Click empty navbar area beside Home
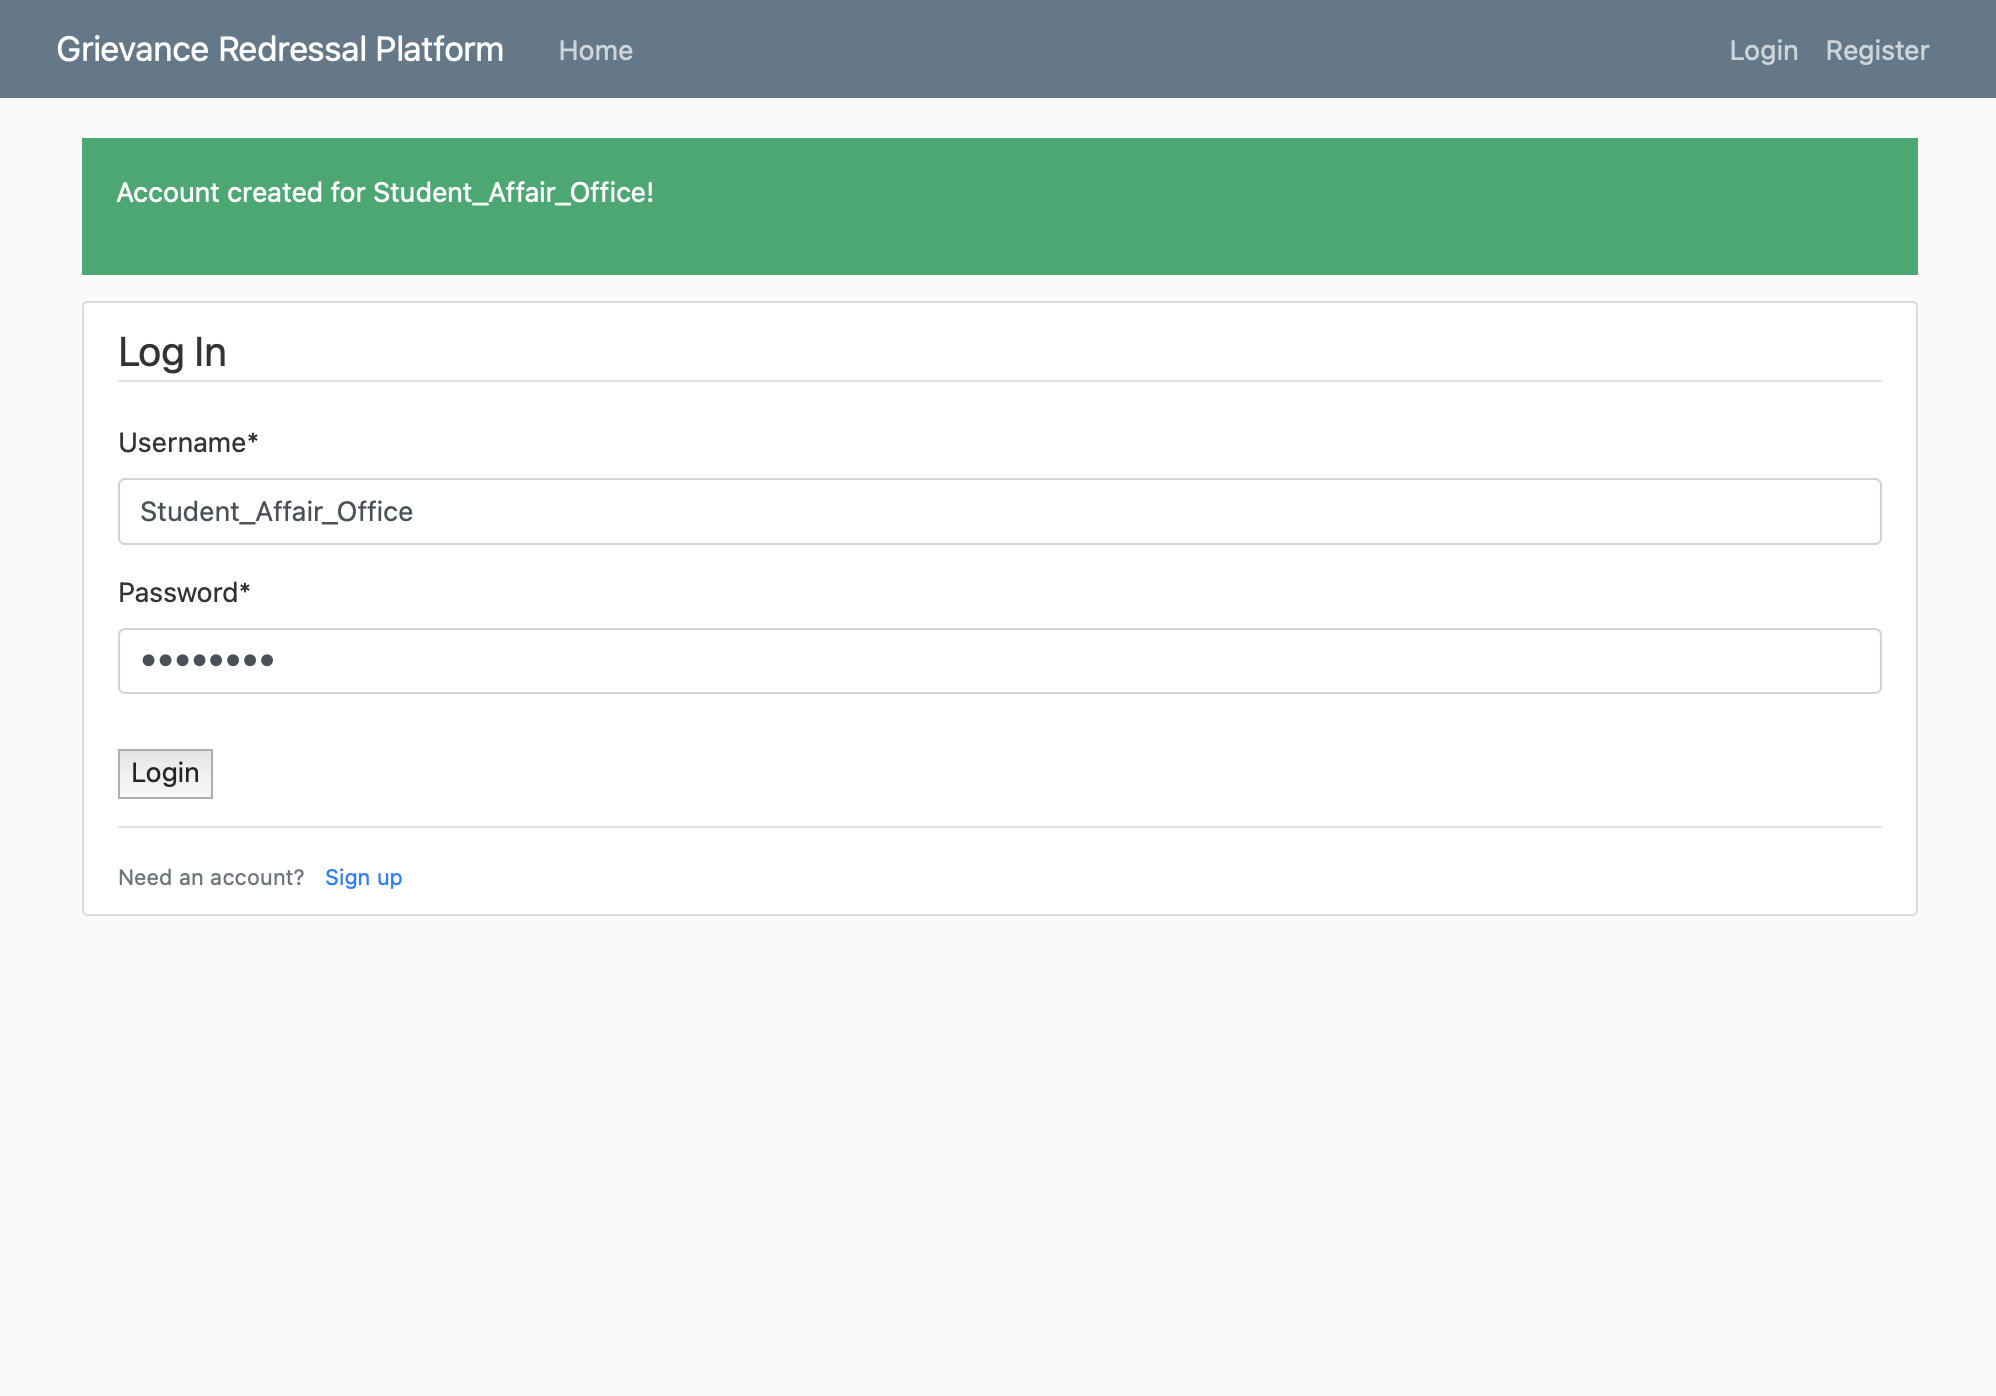 click(x=1100, y=50)
